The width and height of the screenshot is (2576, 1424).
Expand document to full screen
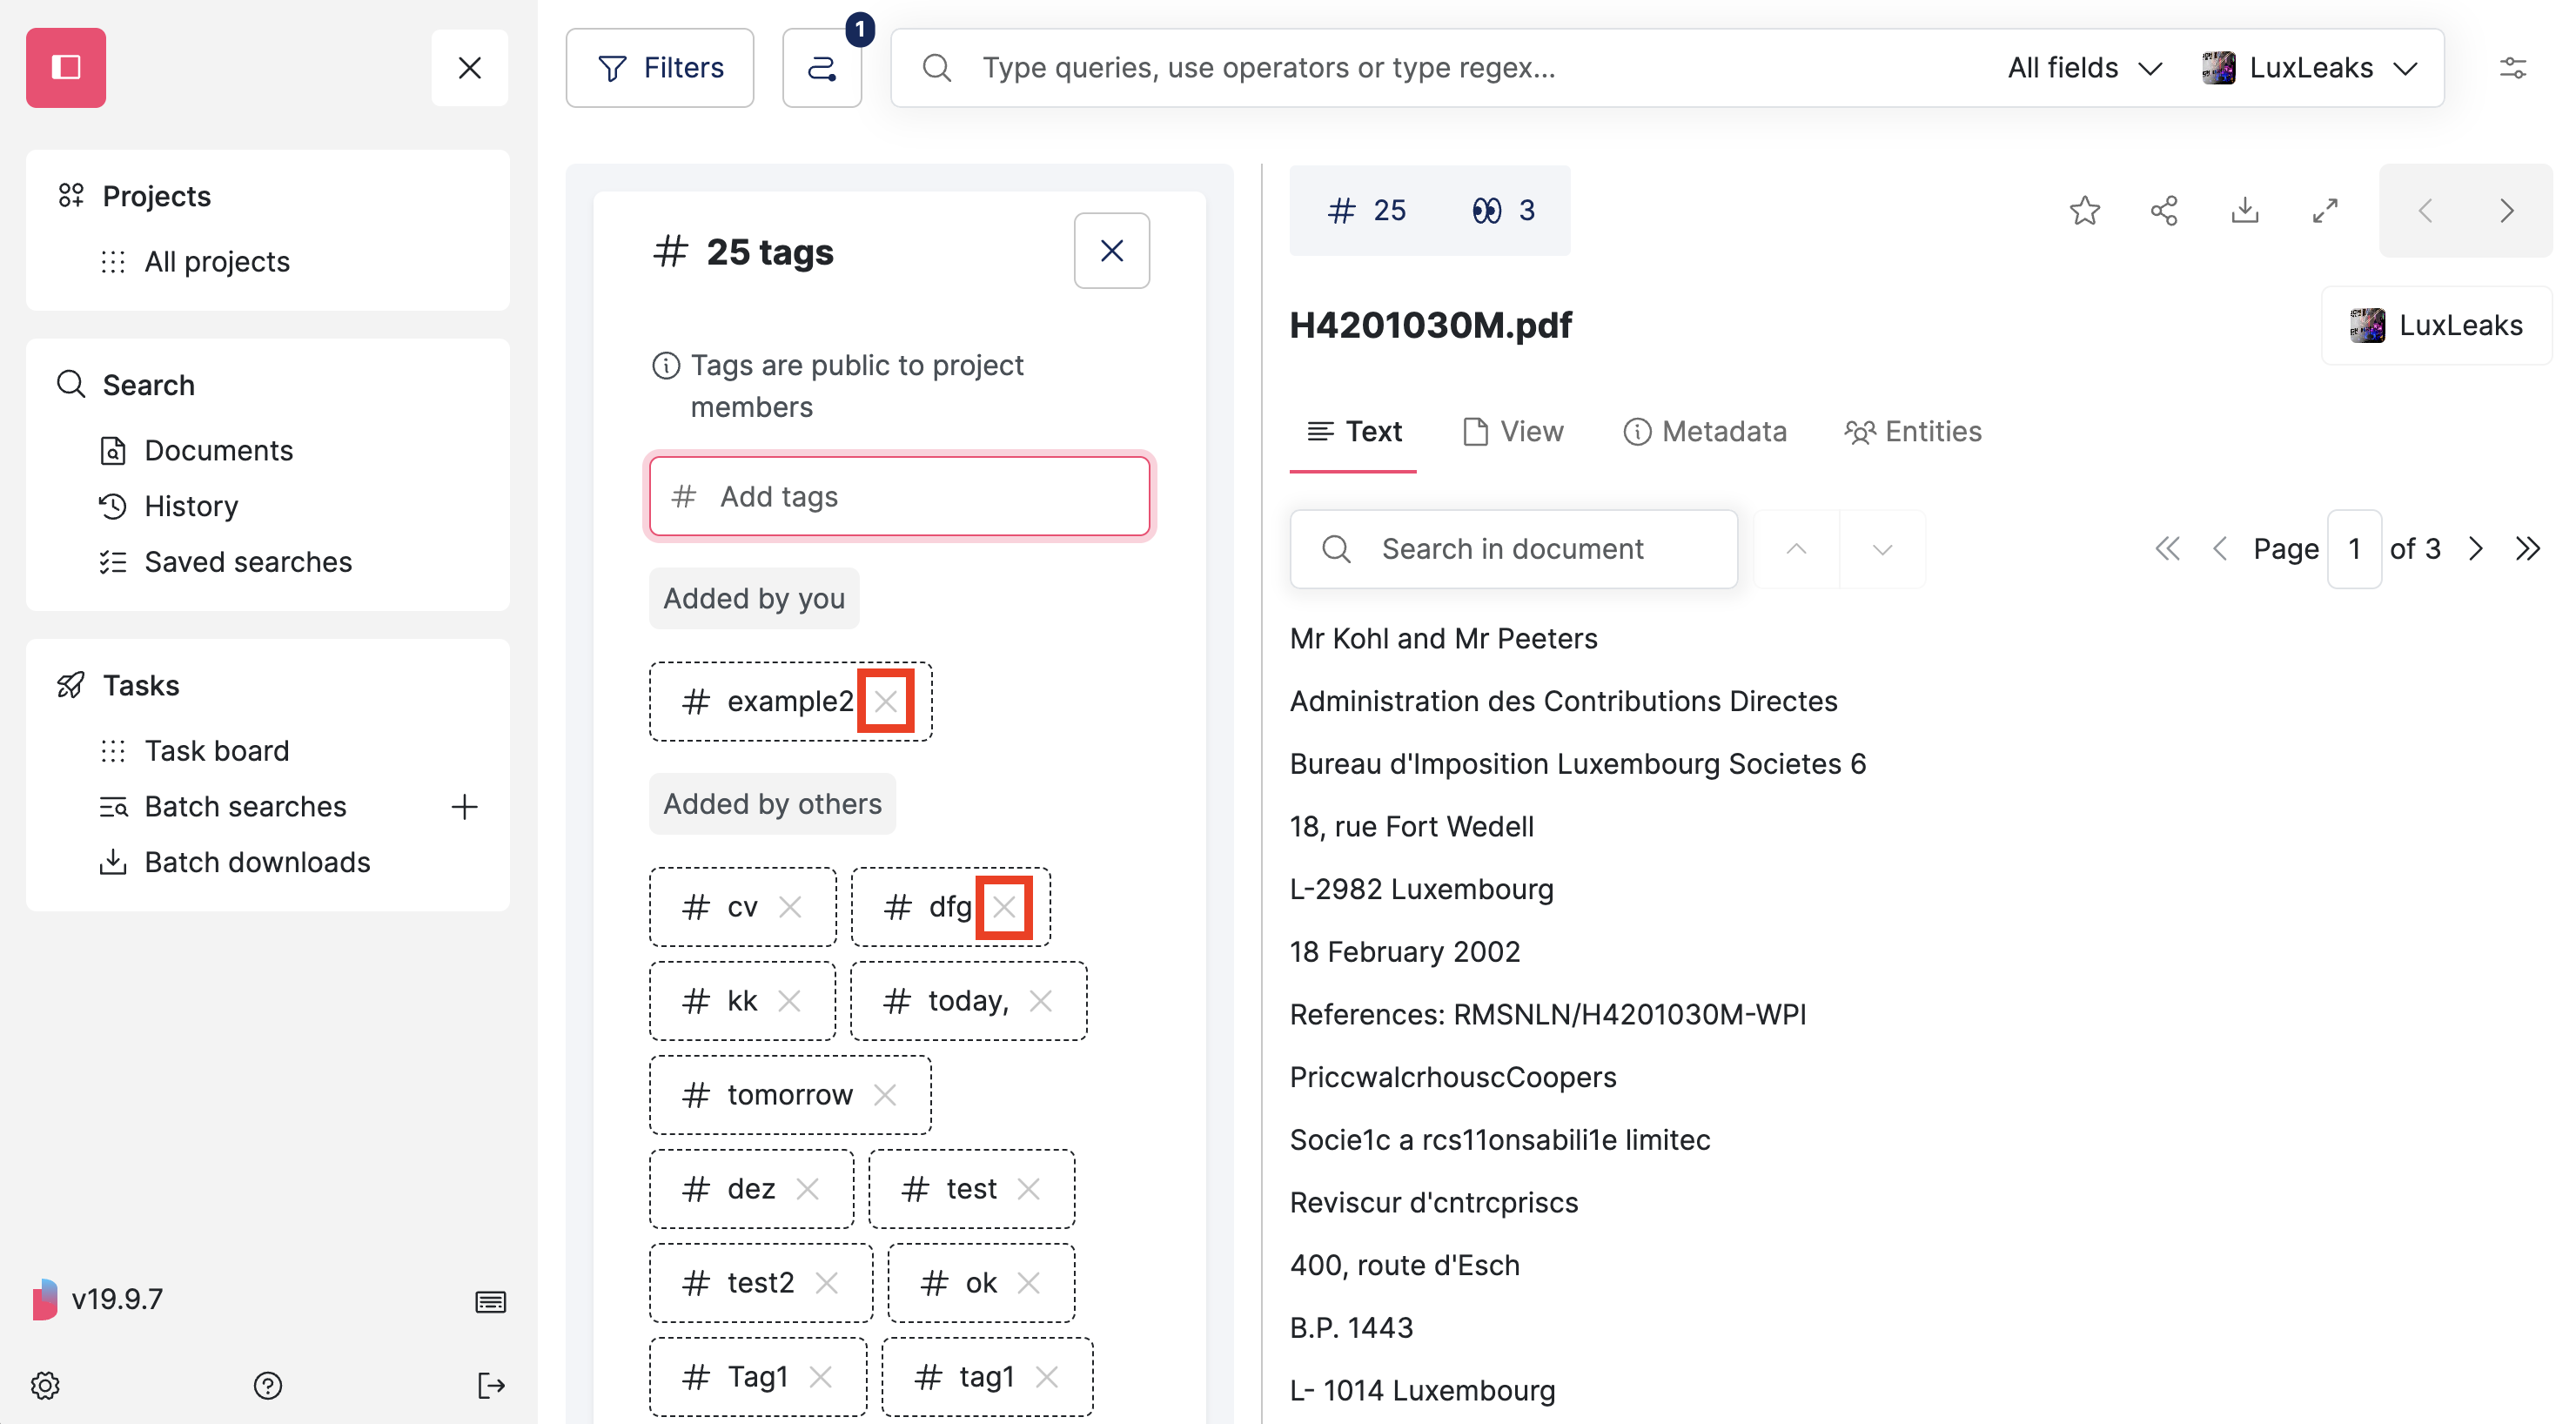tap(2325, 210)
